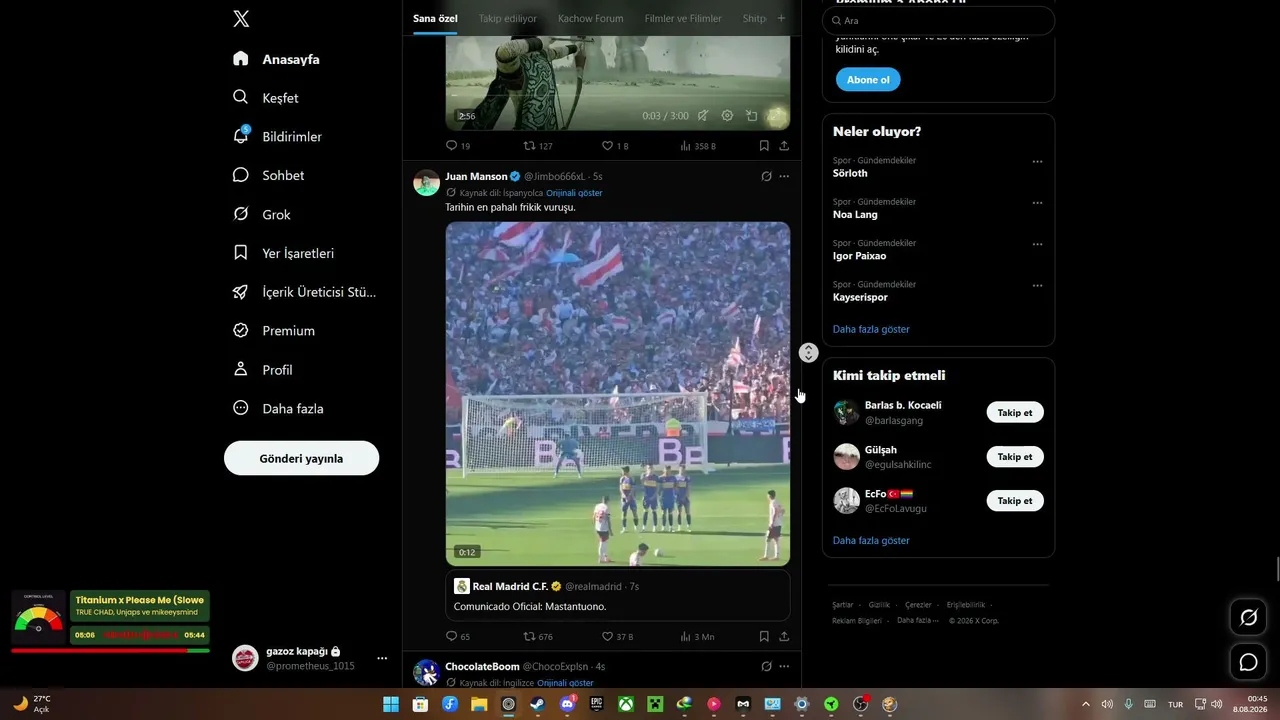Repost the post with 676 reposts
Screen dimensions: 1280x720
tap(538, 636)
